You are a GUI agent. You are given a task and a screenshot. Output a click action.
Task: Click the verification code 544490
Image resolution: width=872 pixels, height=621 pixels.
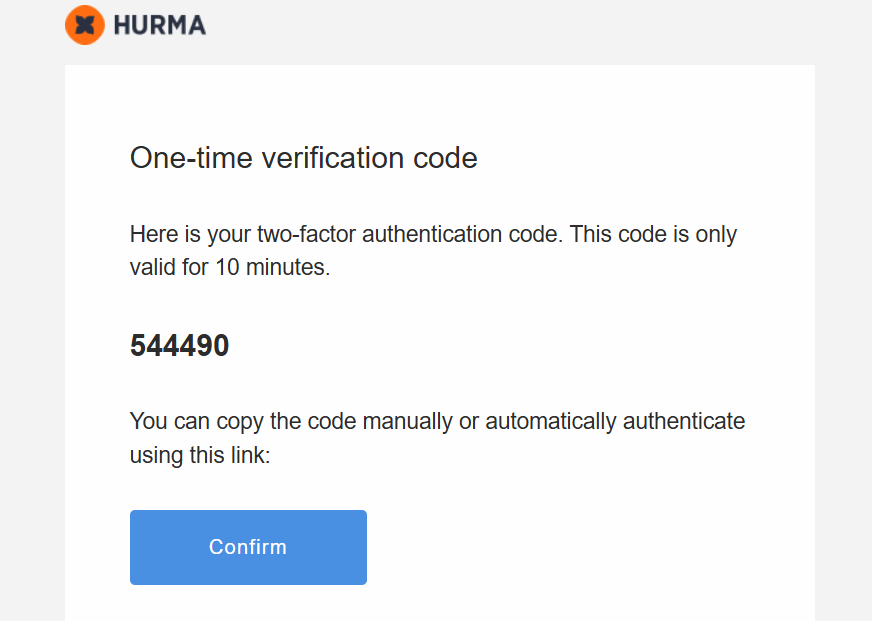pyautogui.click(x=179, y=346)
